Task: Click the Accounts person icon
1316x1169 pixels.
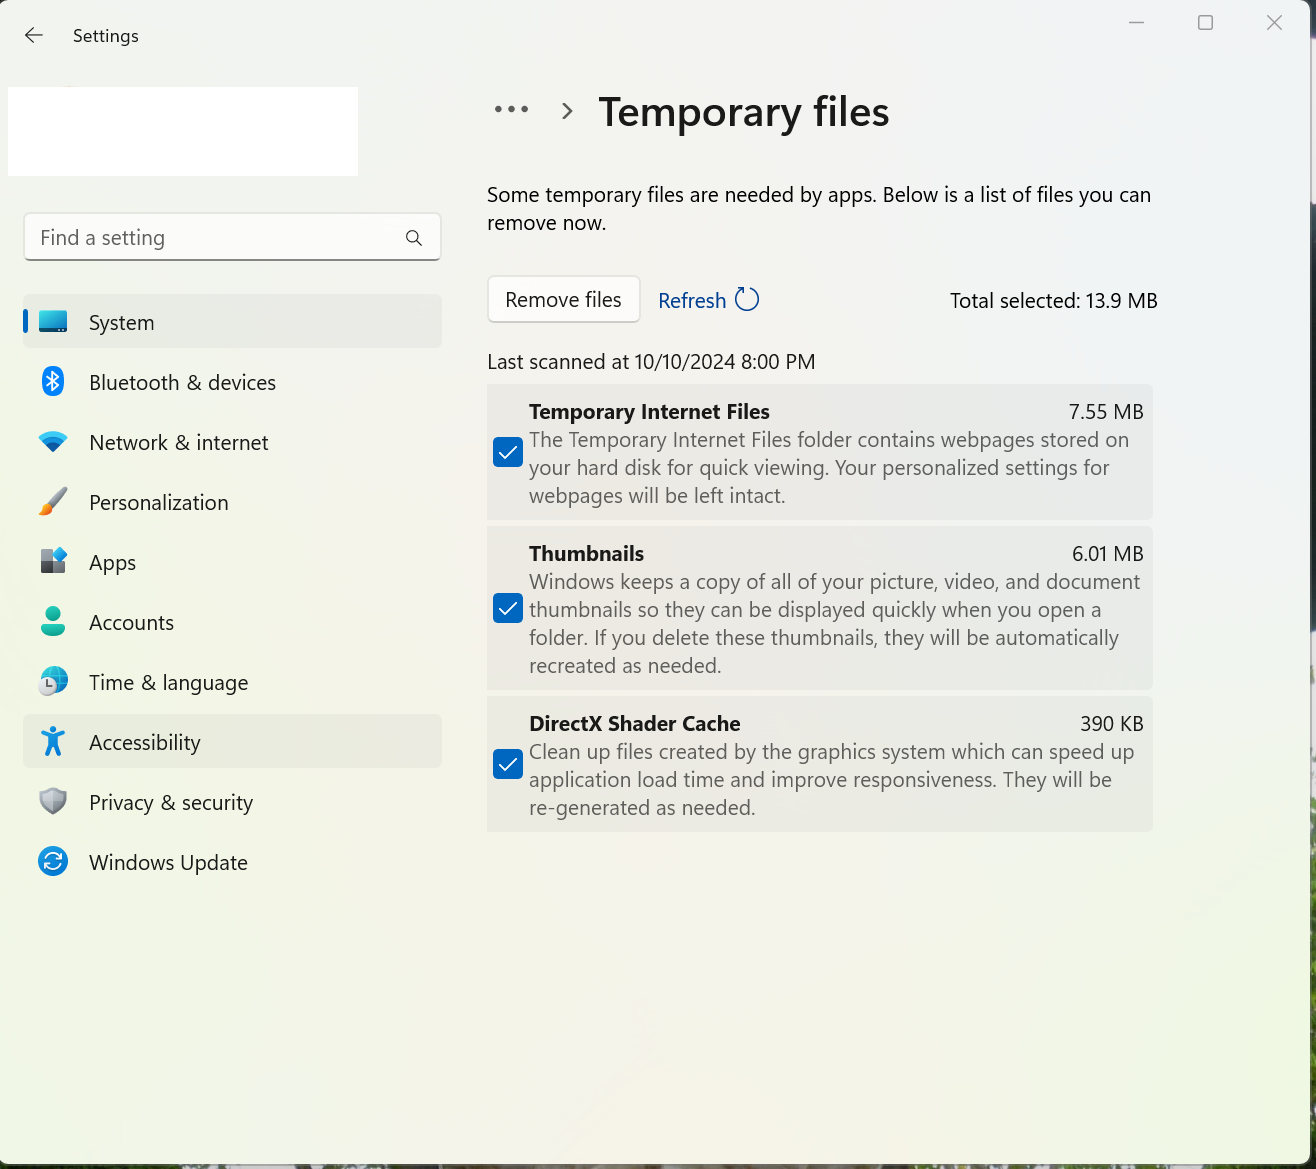Action: pos(53,621)
